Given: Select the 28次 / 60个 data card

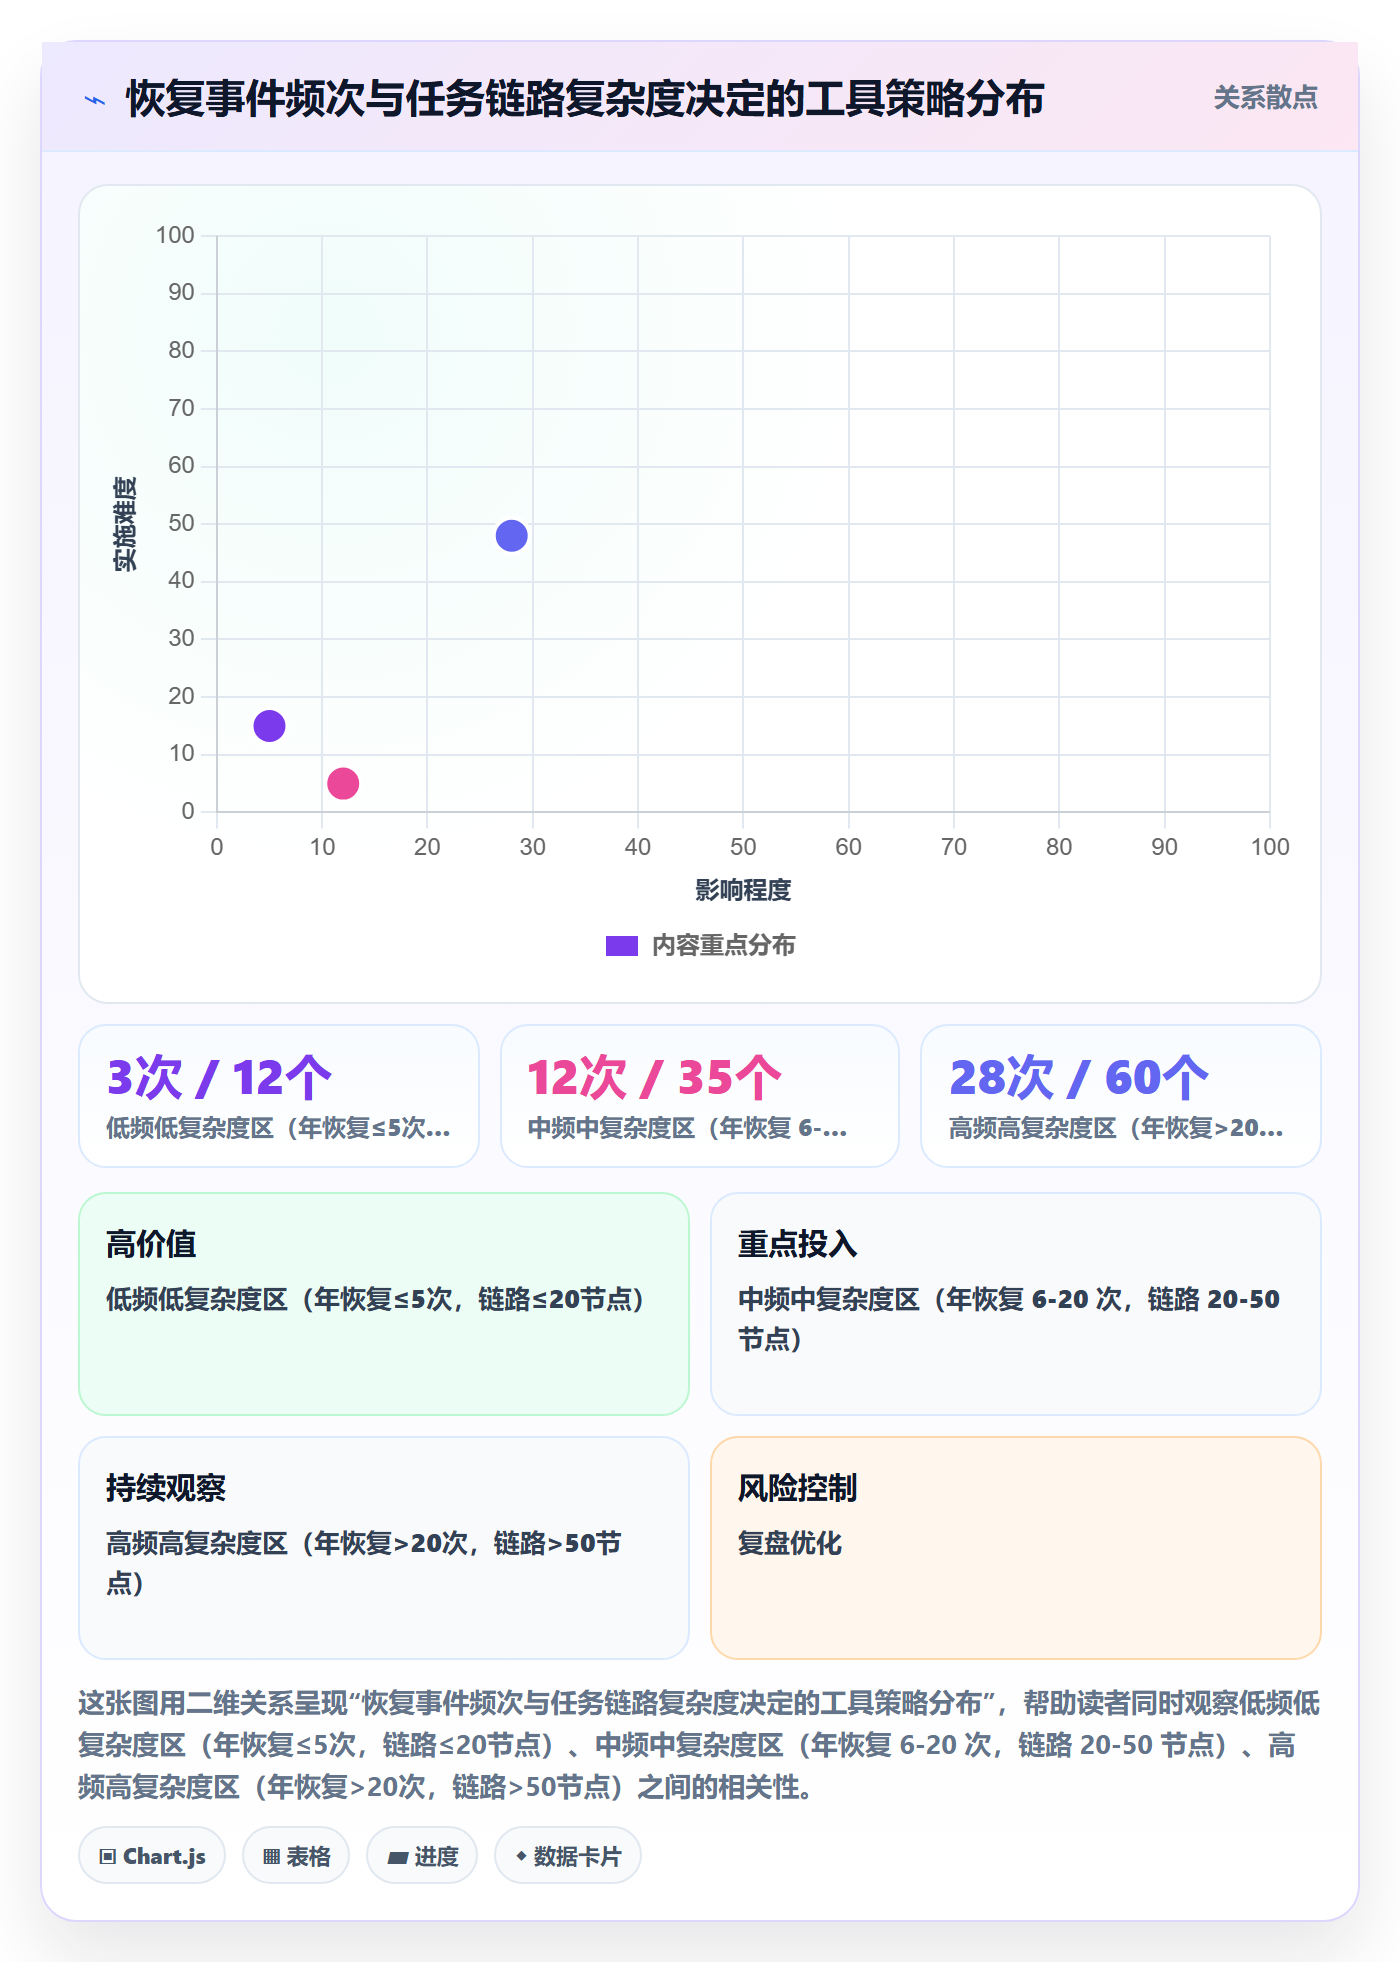Looking at the screenshot, I should 1121,1096.
